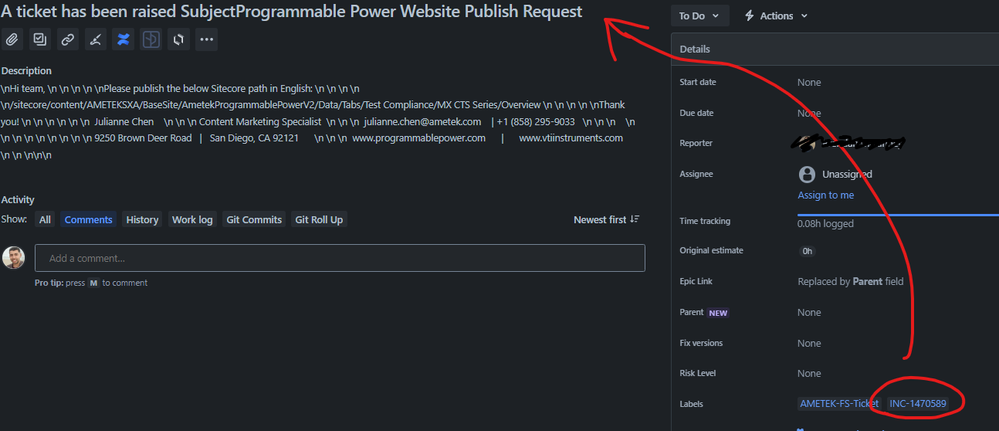Click the Unassigned avatar icon

807,174
